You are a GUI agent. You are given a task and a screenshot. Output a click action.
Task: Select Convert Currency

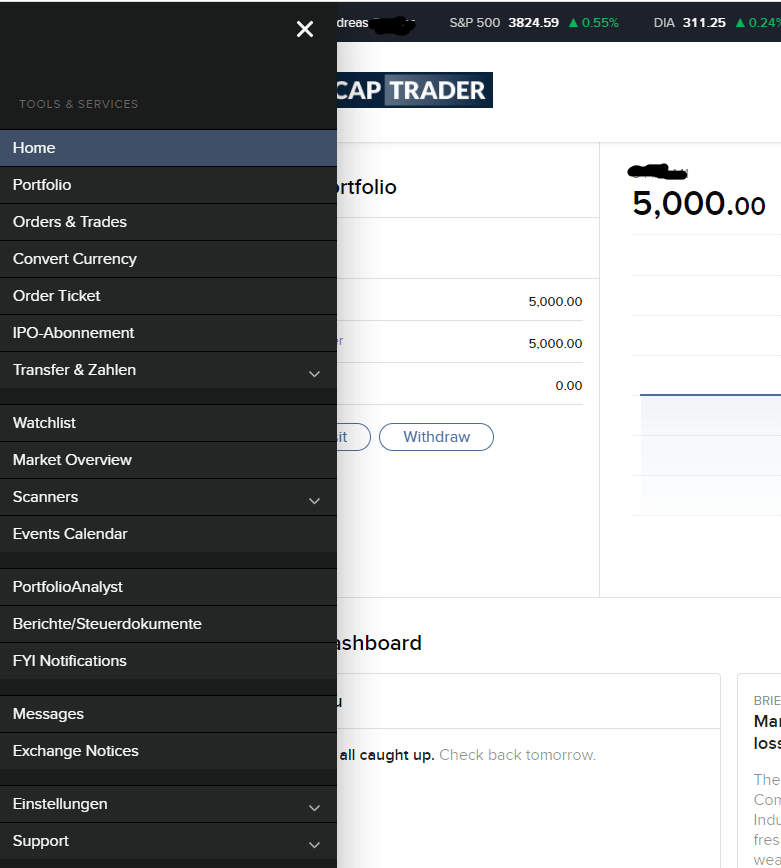pyautogui.click(x=168, y=259)
